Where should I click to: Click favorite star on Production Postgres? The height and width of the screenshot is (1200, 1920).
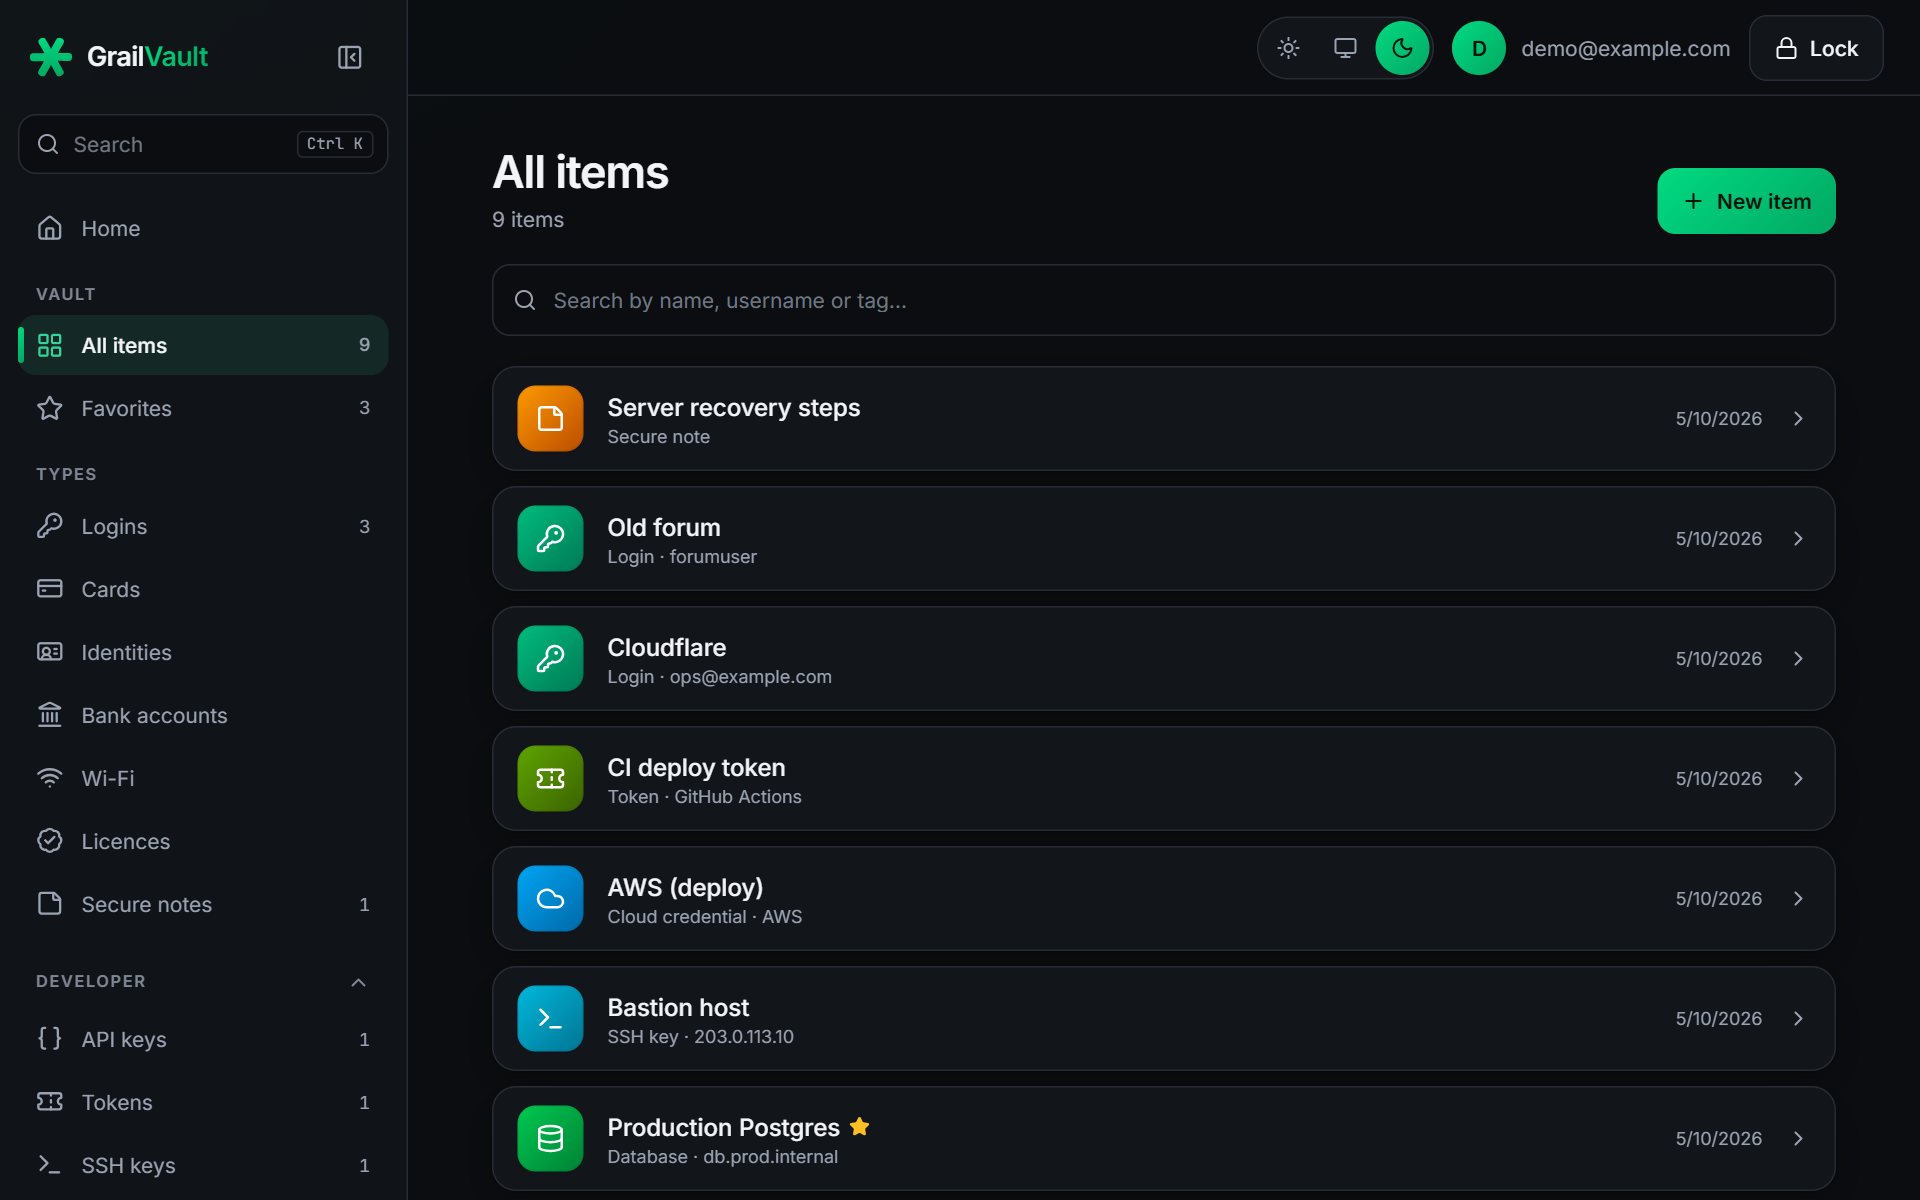pos(859,1126)
